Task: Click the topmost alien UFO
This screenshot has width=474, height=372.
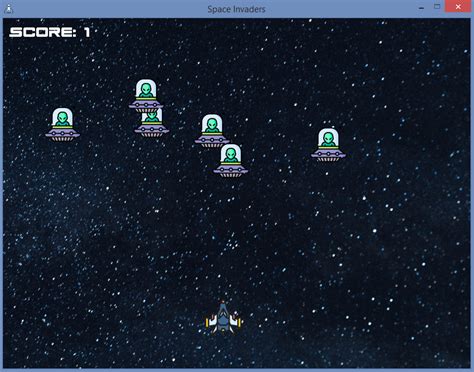Action: (x=146, y=96)
